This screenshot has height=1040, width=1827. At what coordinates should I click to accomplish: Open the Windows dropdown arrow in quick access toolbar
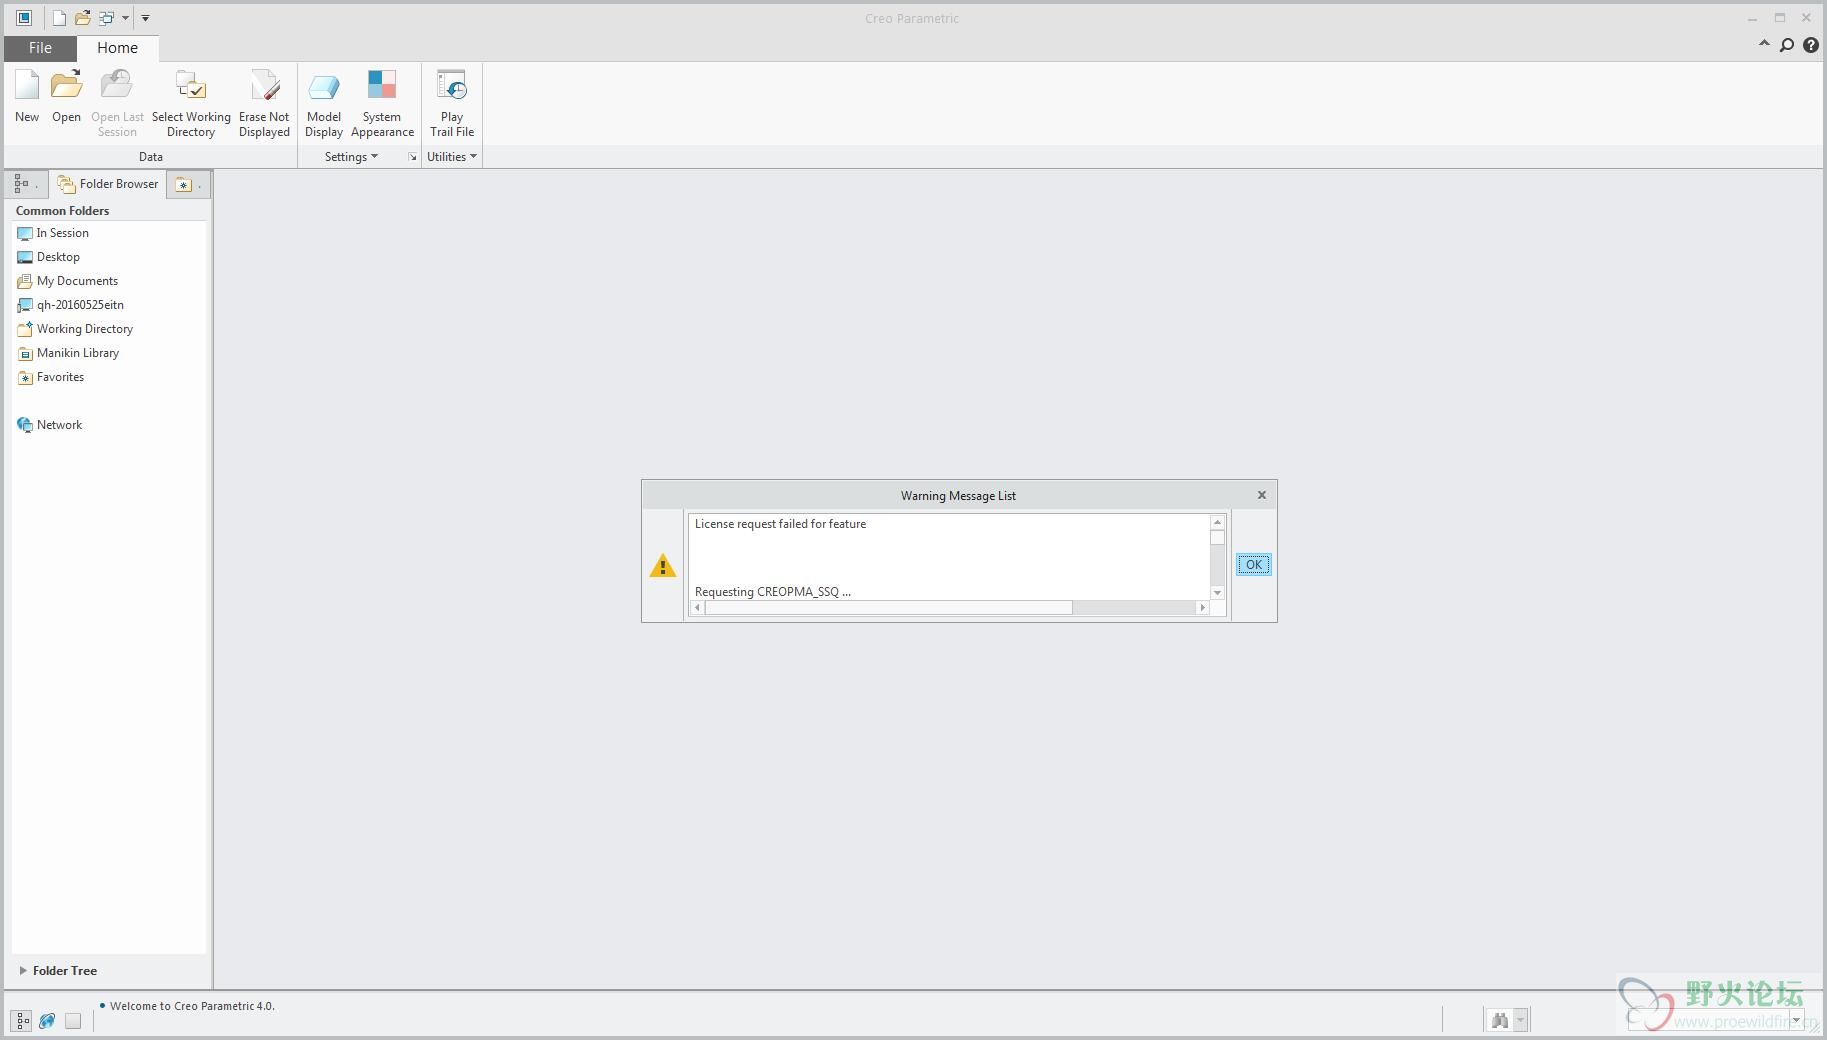(x=125, y=18)
